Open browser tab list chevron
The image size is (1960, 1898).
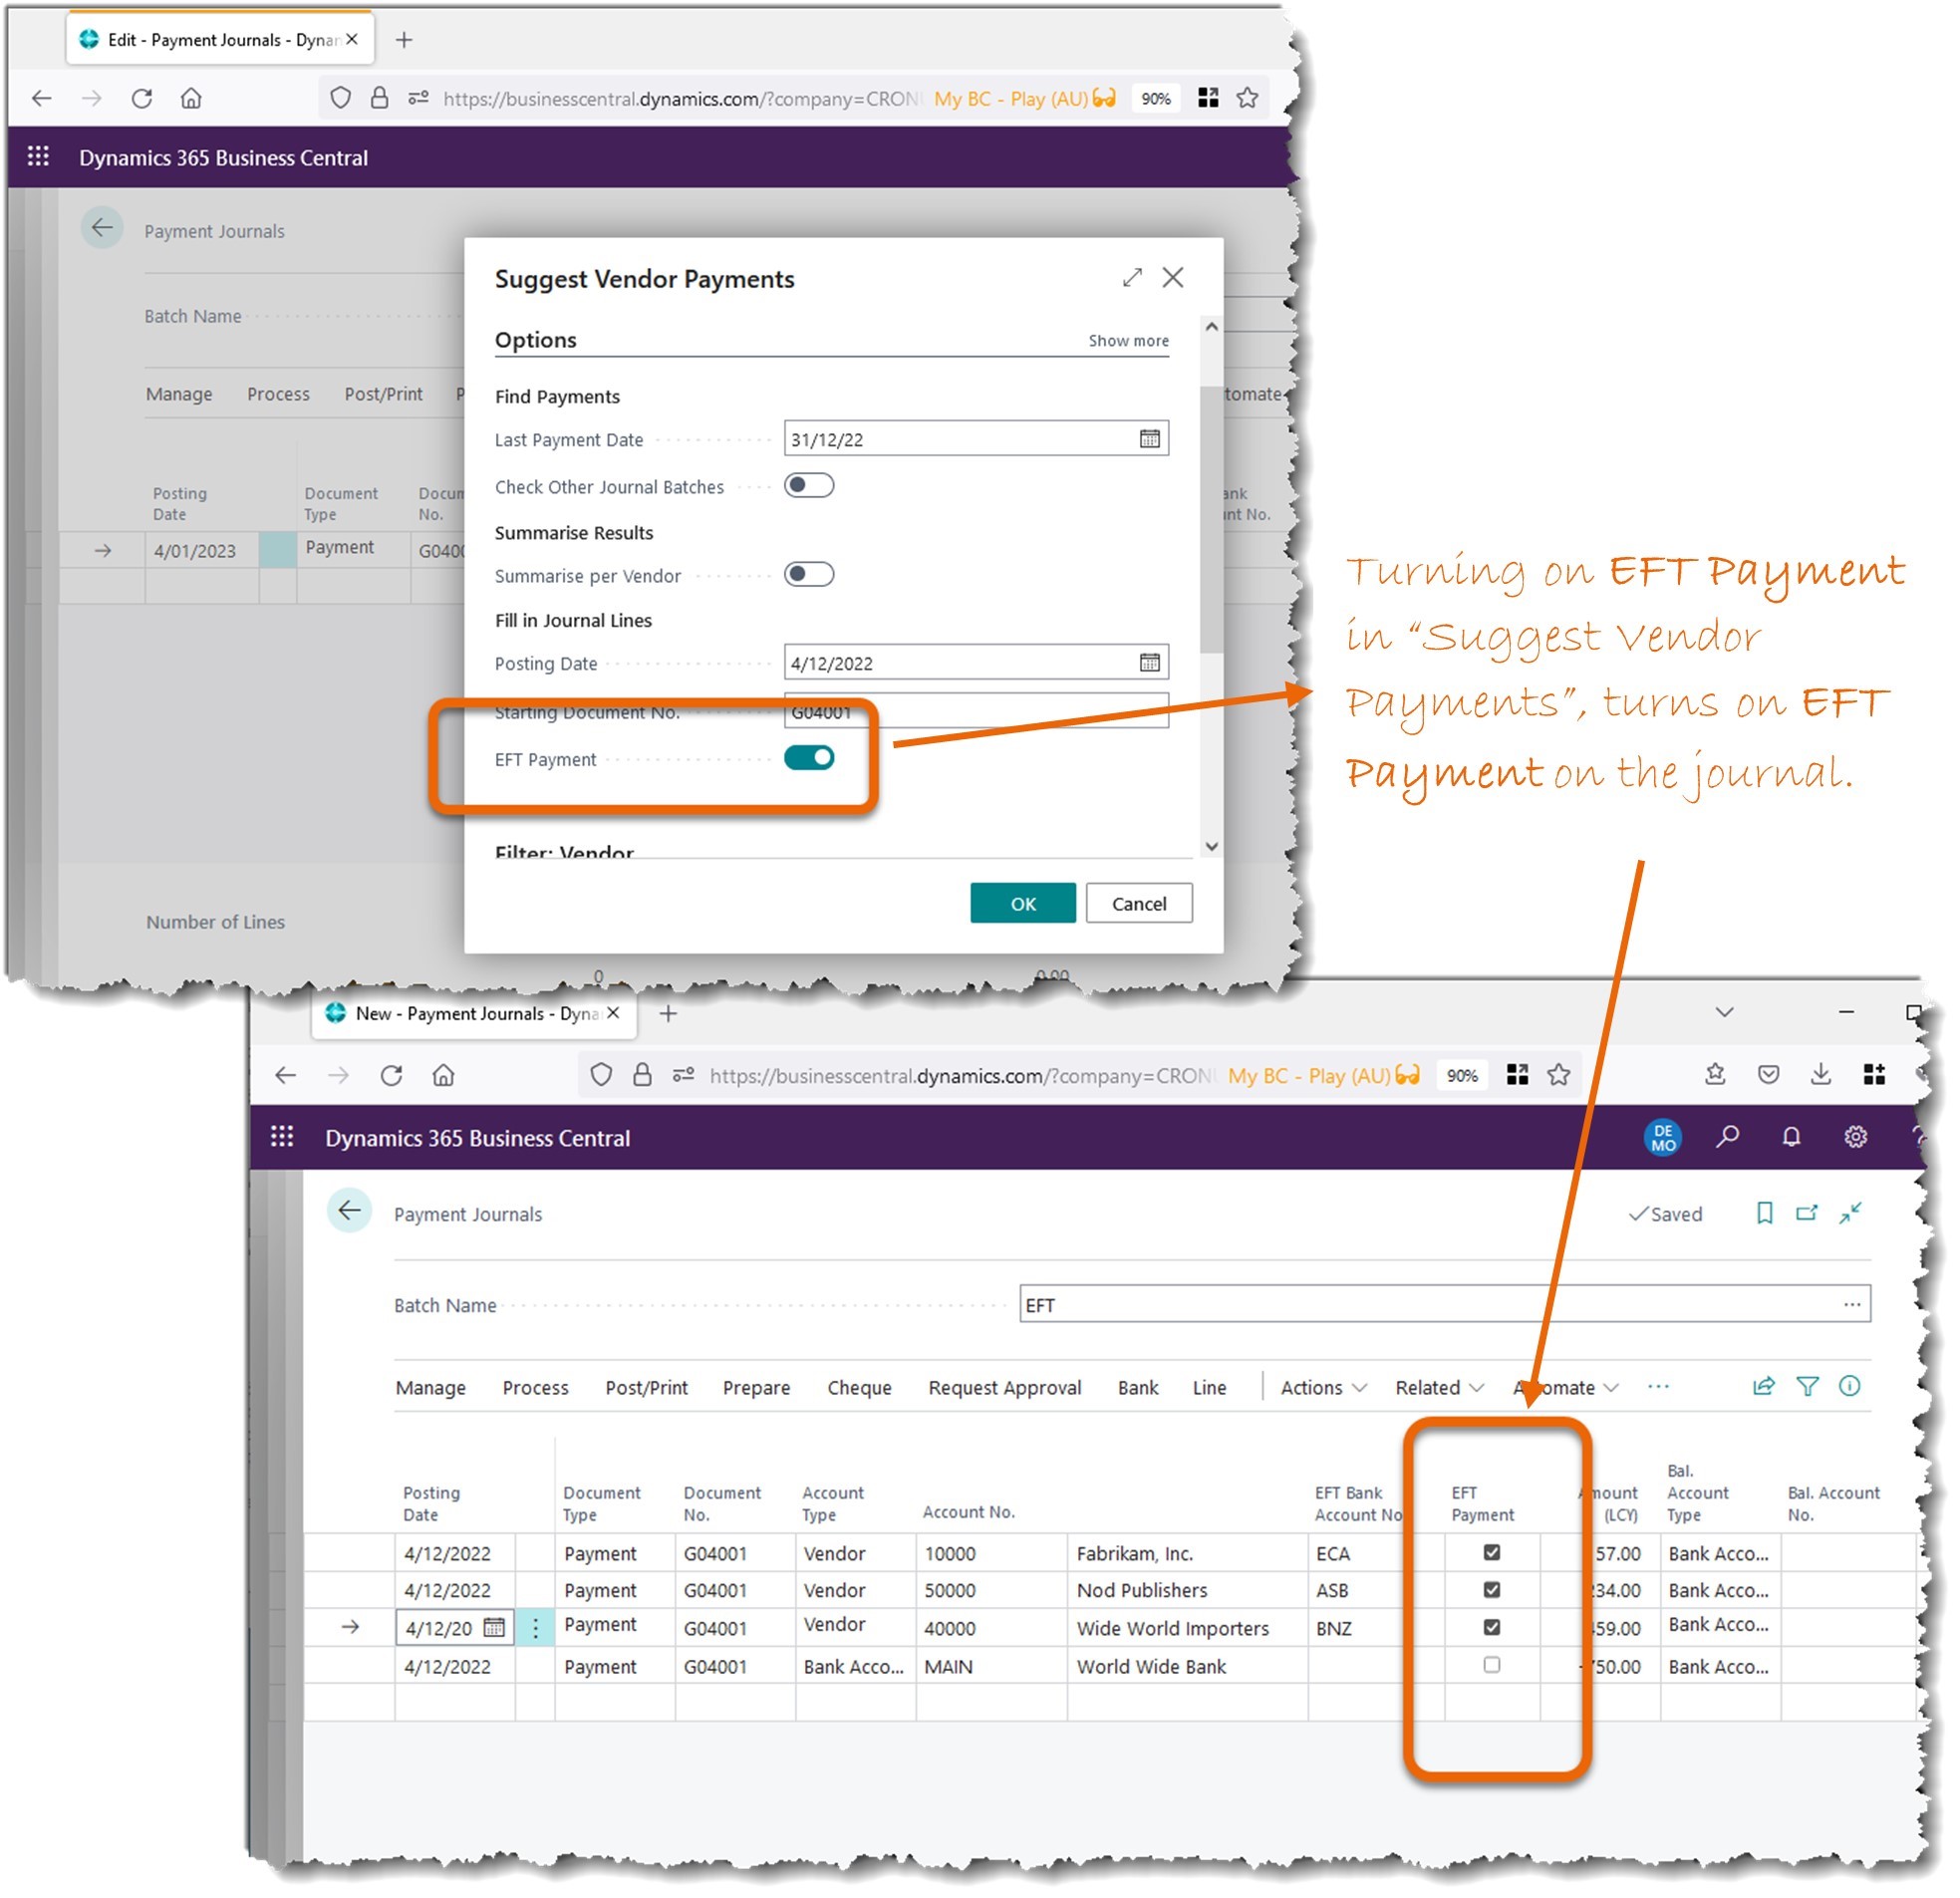pyautogui.click(x=1724, y=1013)
